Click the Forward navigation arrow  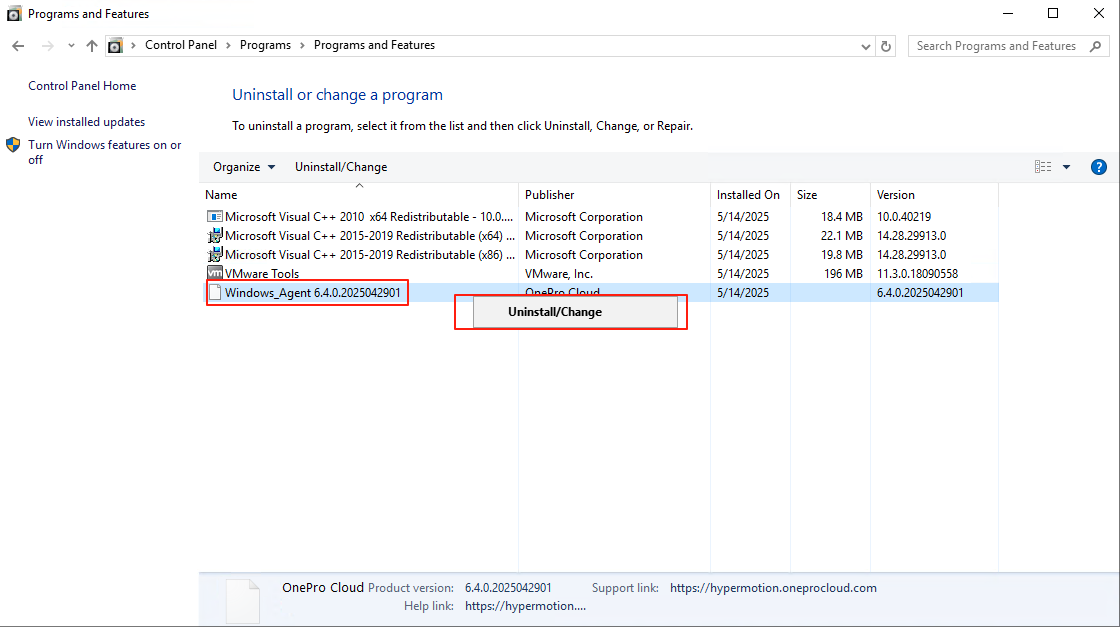click(x=47, y=46)
